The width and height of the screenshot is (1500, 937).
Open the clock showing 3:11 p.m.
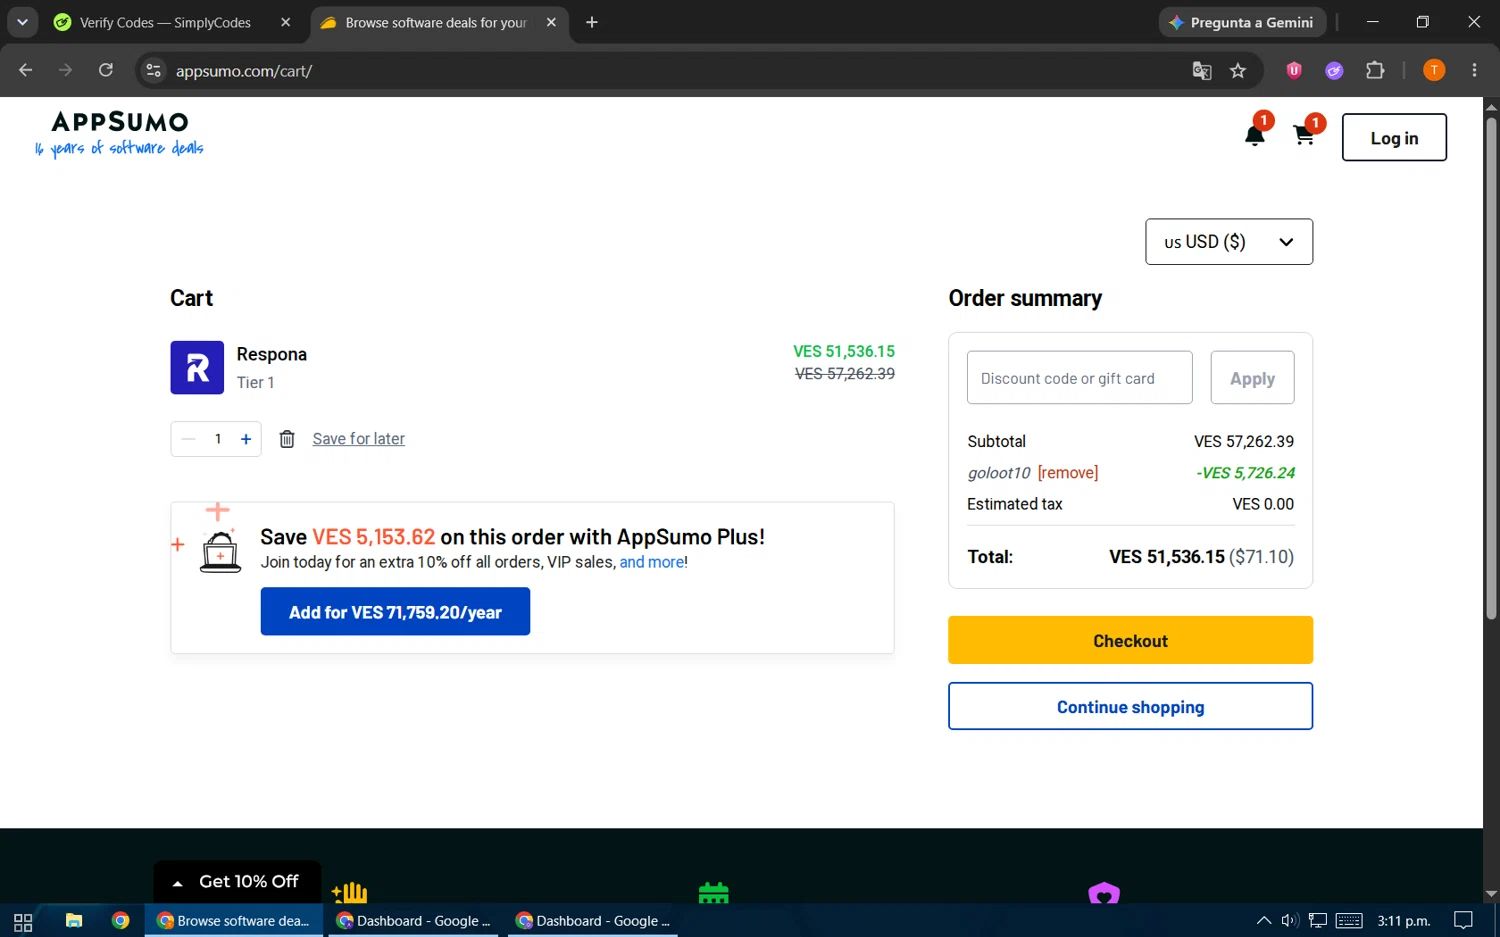1404,921
